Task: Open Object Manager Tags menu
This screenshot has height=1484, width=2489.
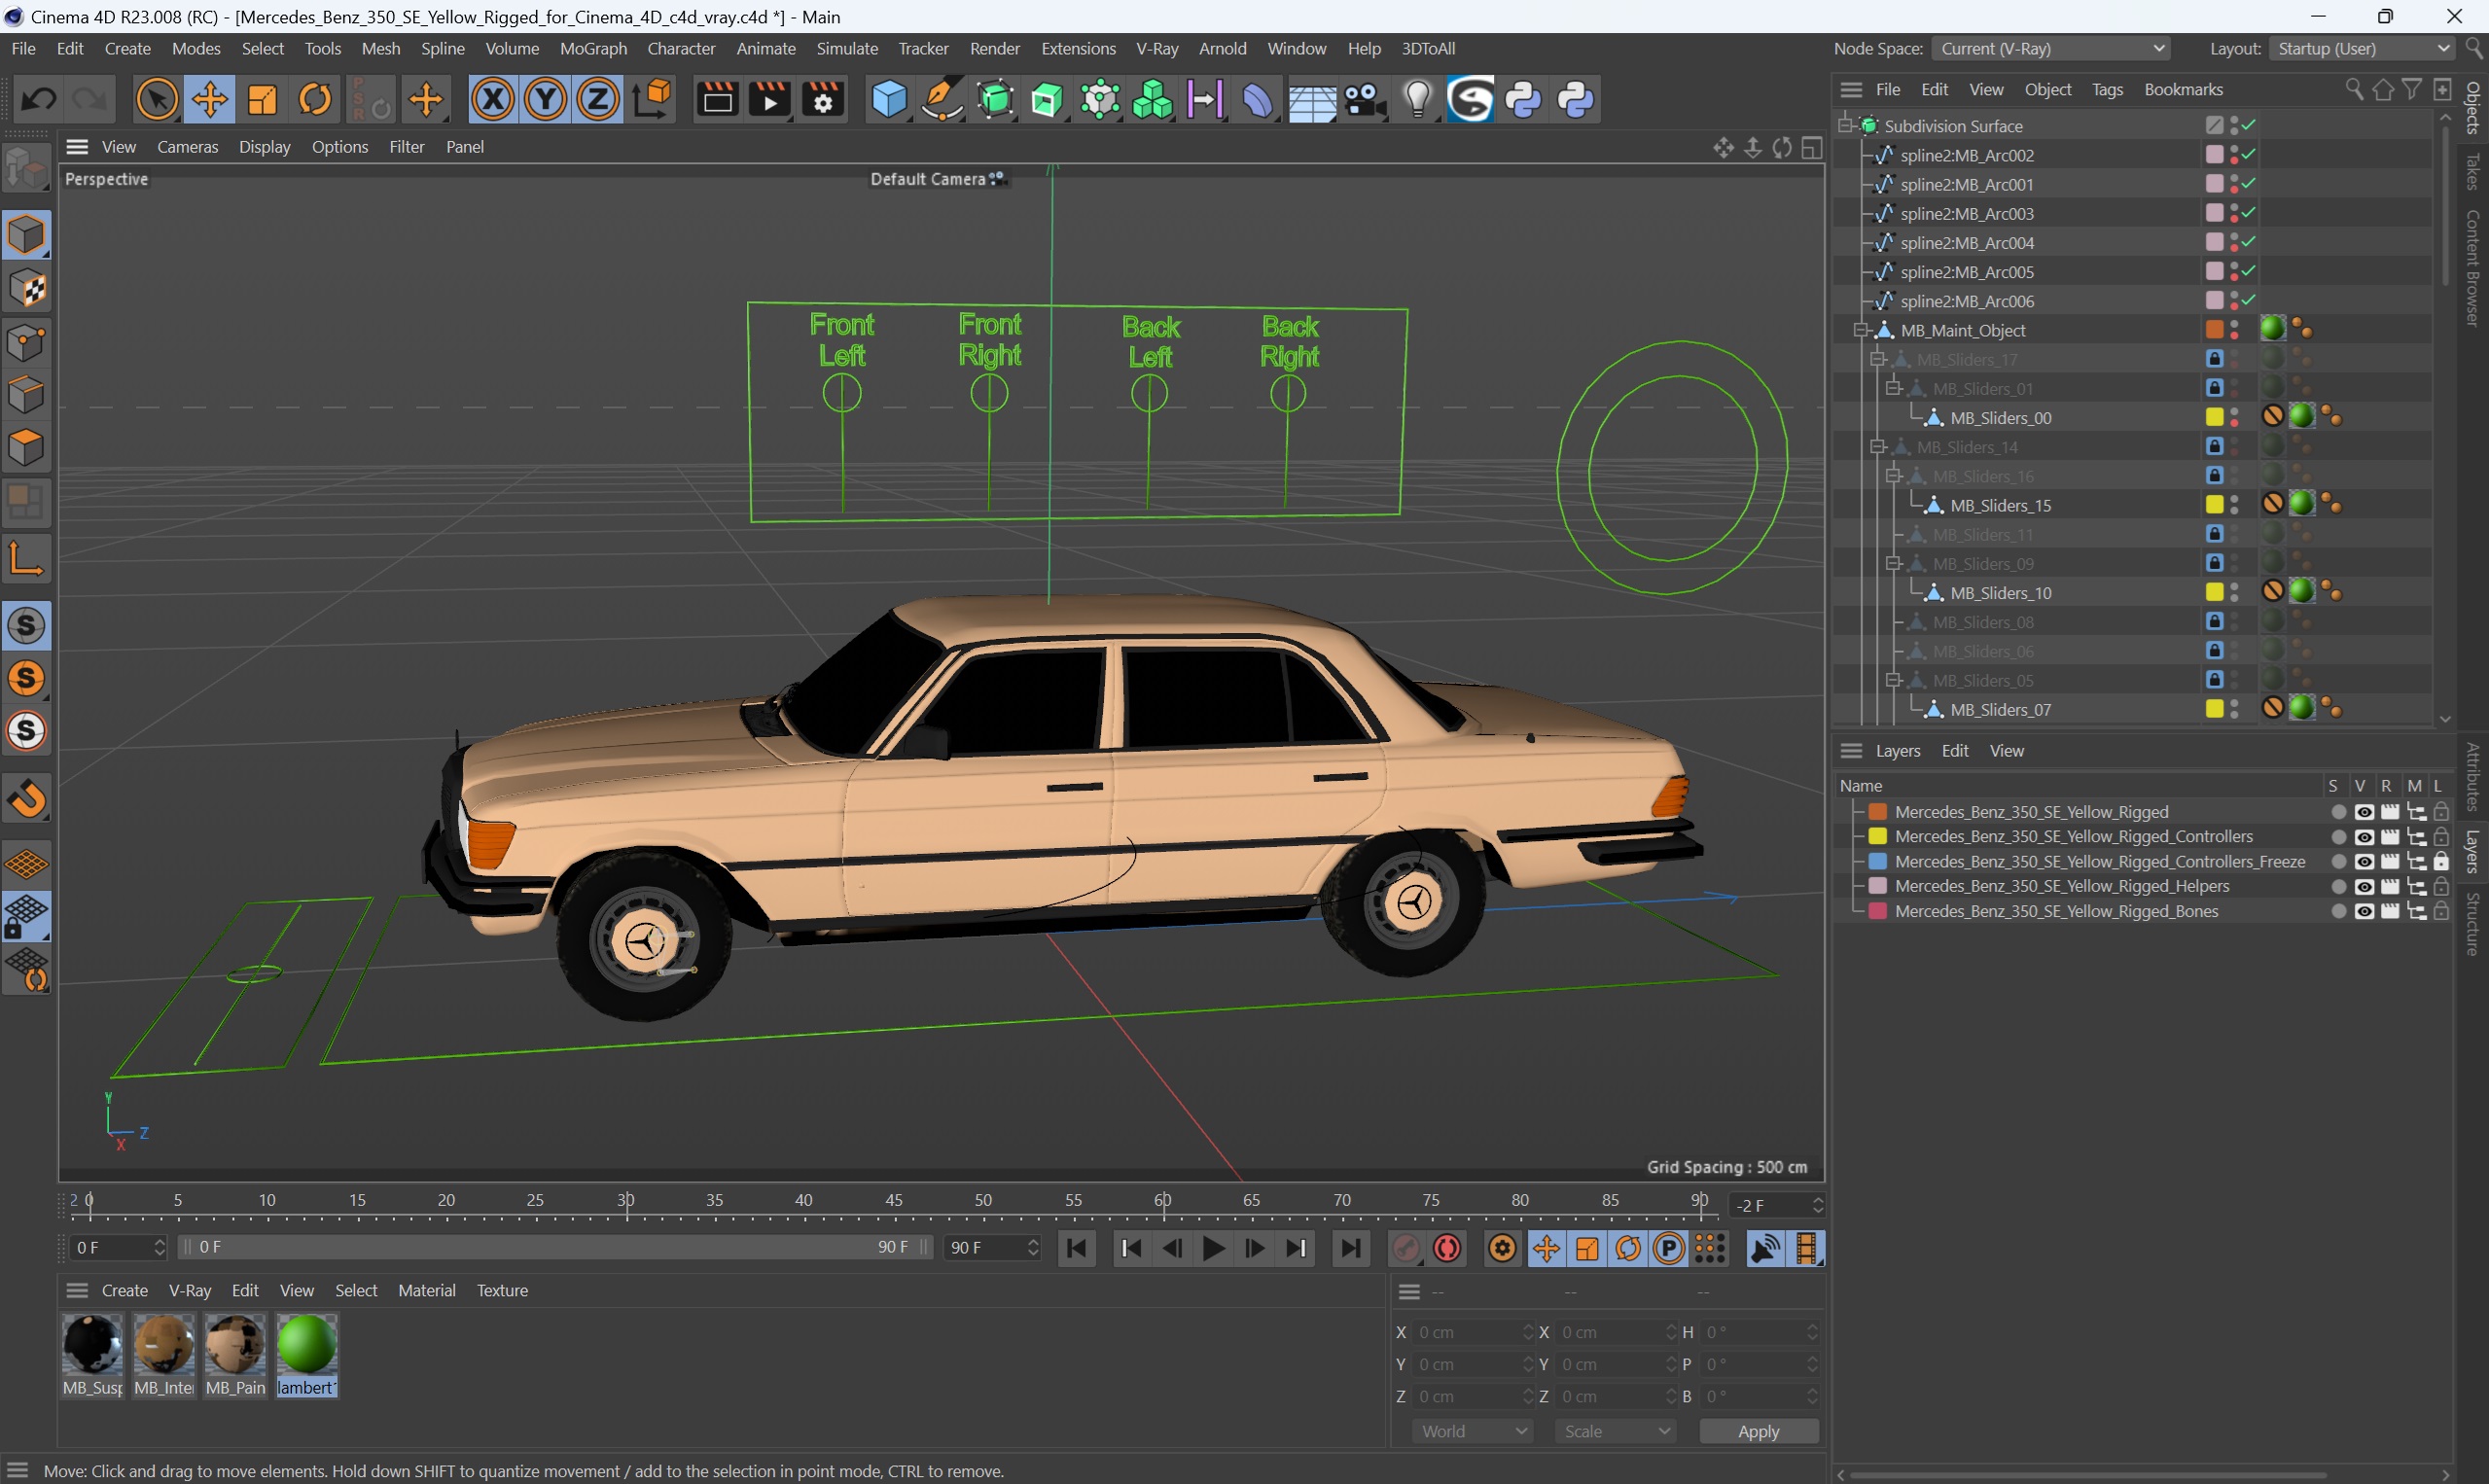Action: tap(2106, 89)
